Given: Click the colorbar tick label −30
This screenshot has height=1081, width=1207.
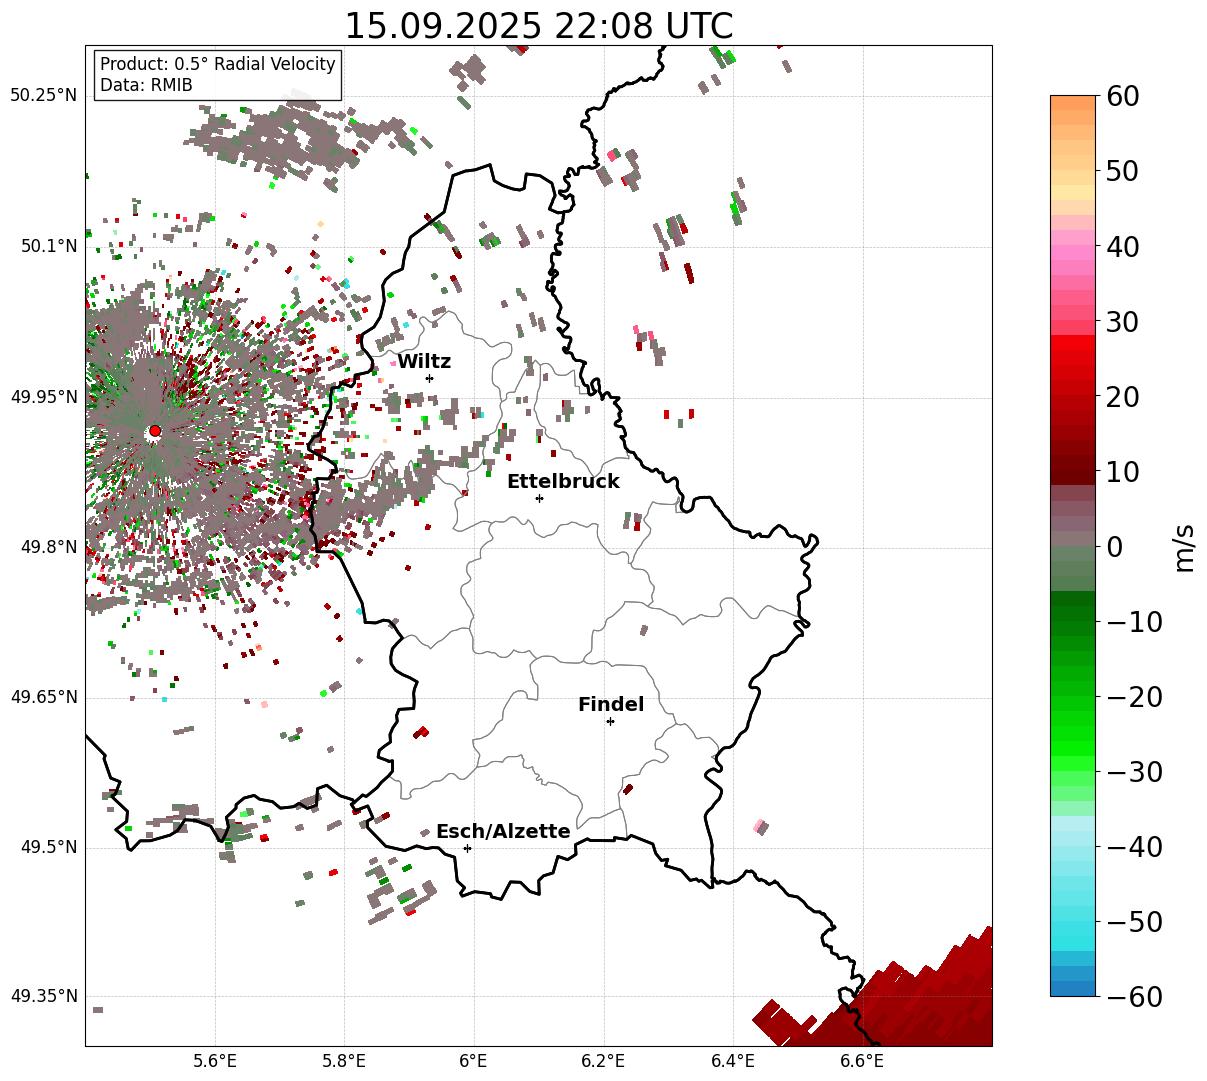Looking at the screenshot, I should coord(1134,772).
